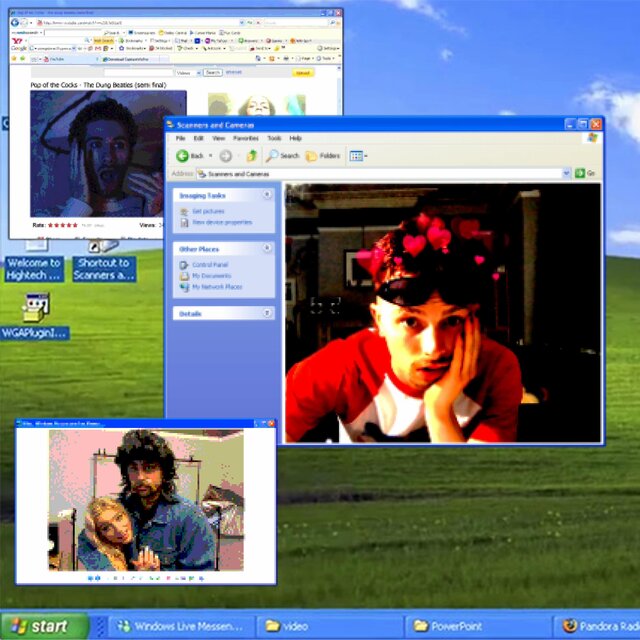Open My Documents from Other Places
Viewport: 640px width, 640px height.
coord(211,276)
